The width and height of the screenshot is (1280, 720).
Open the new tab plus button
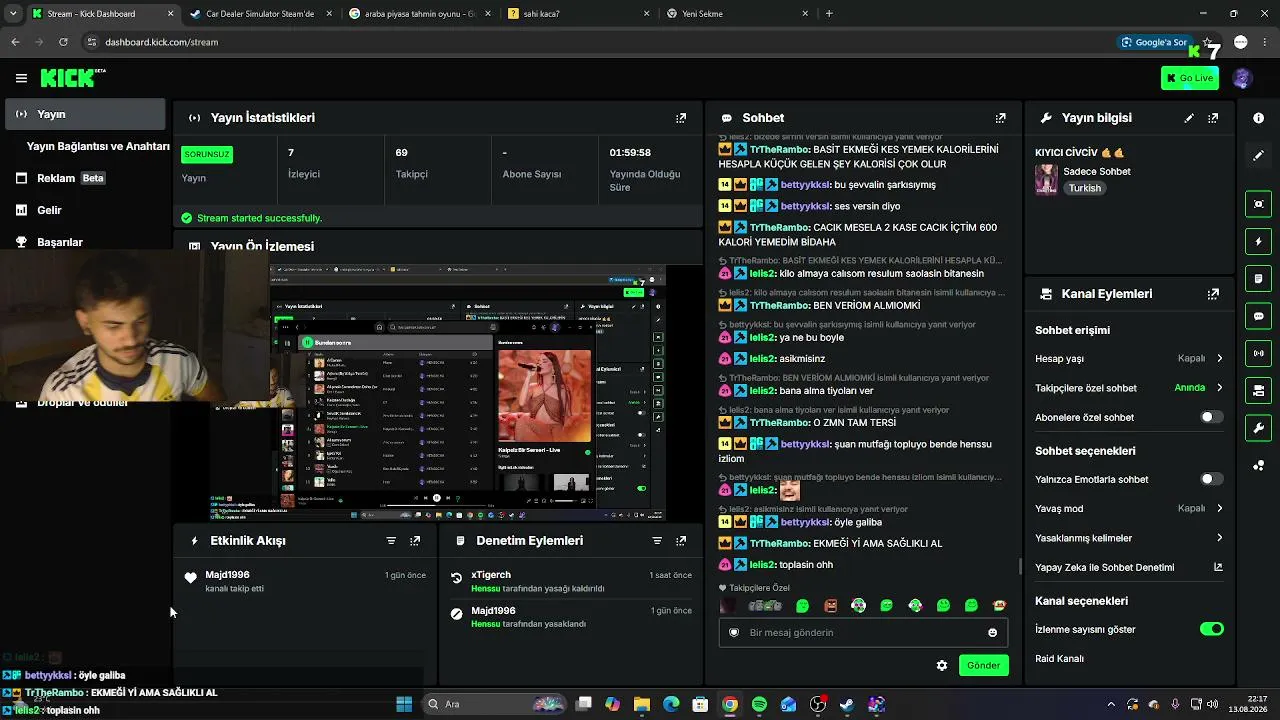tap(829, 14)
